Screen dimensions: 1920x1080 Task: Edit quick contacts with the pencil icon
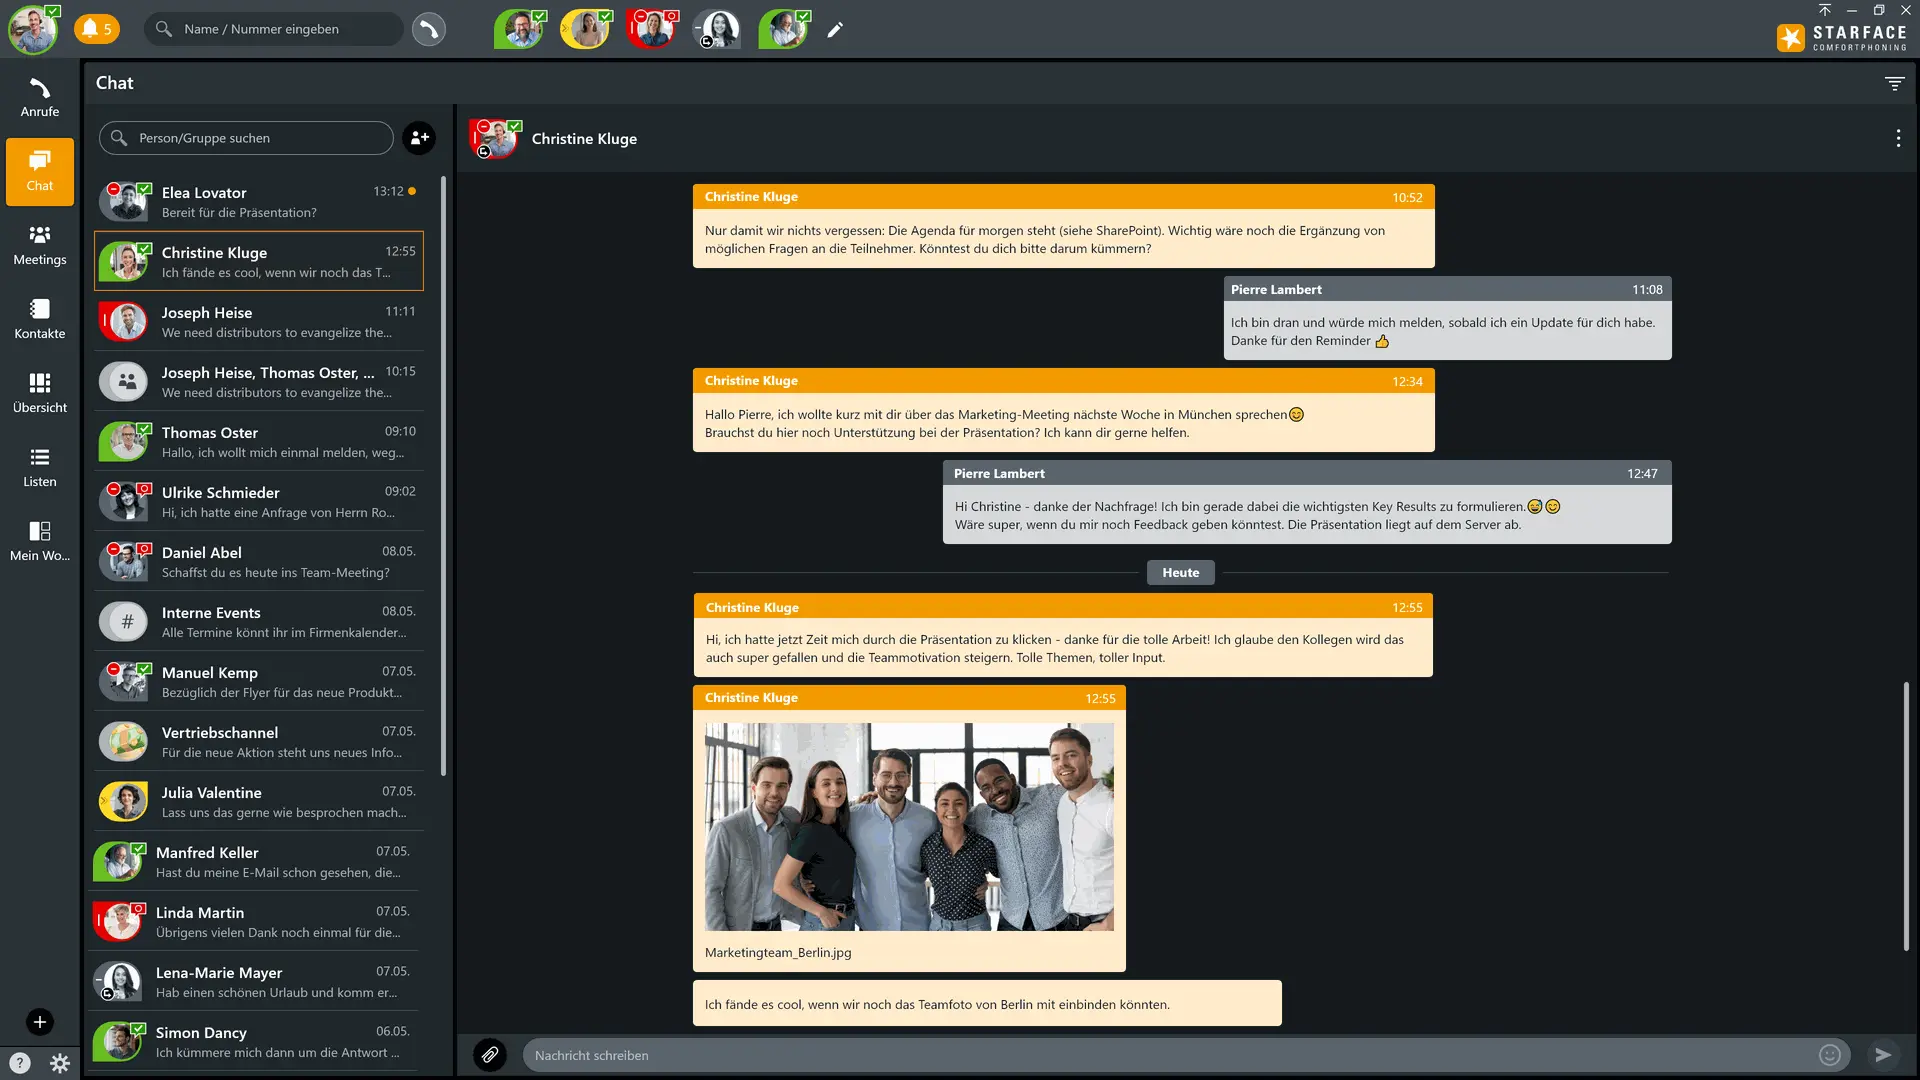click(835, 30)
